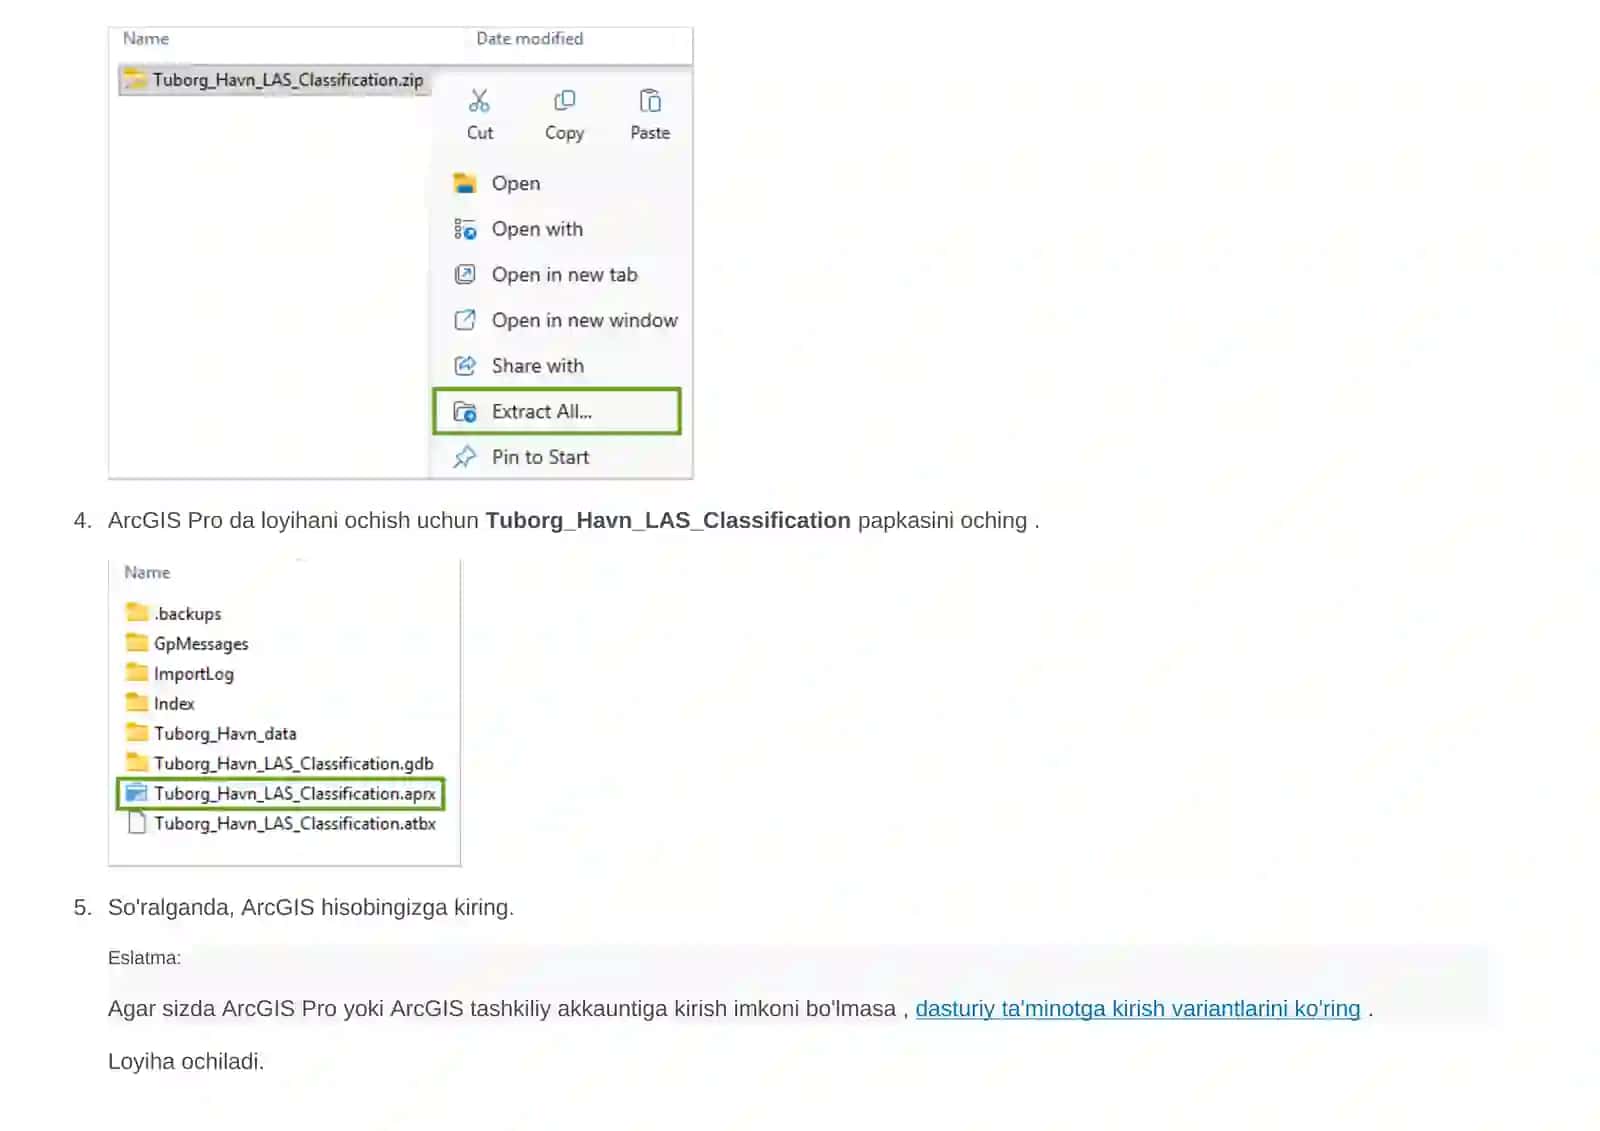The width and height of the screenshot is (1600, 1131).
Task: Click the folder icon beside Open
Action: click(x=465, y=183)
